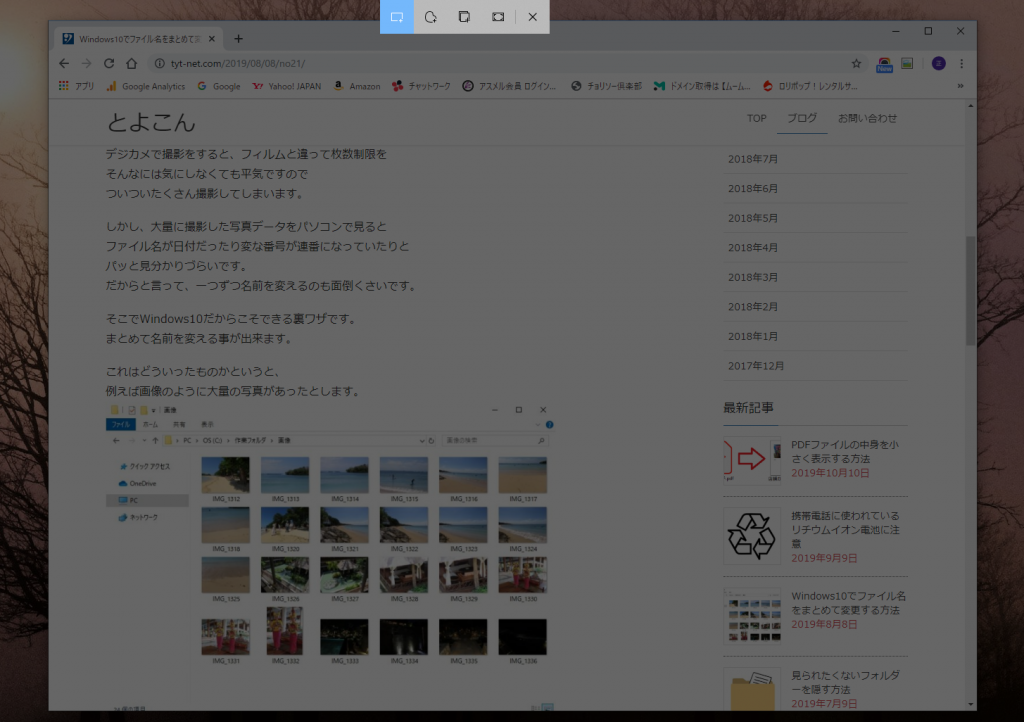Choose the window snip mode
The image size is (1024, 722).
tap(464, 17)
